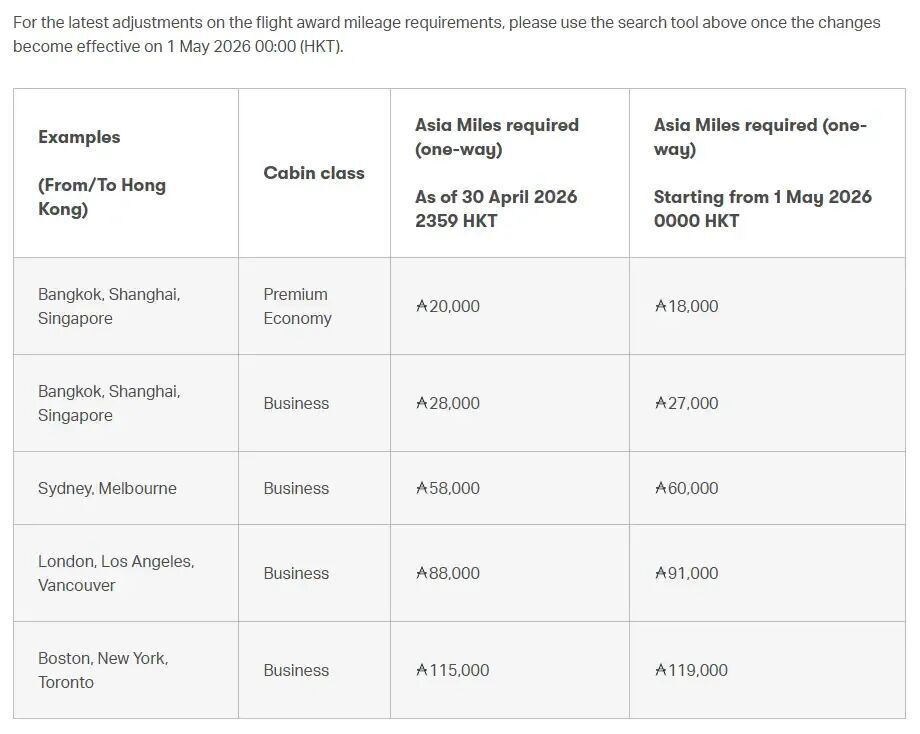Select the Sydney, Melbourne row label
The width and height of the screenshot is (920, 734).
[x=107, y=488]
